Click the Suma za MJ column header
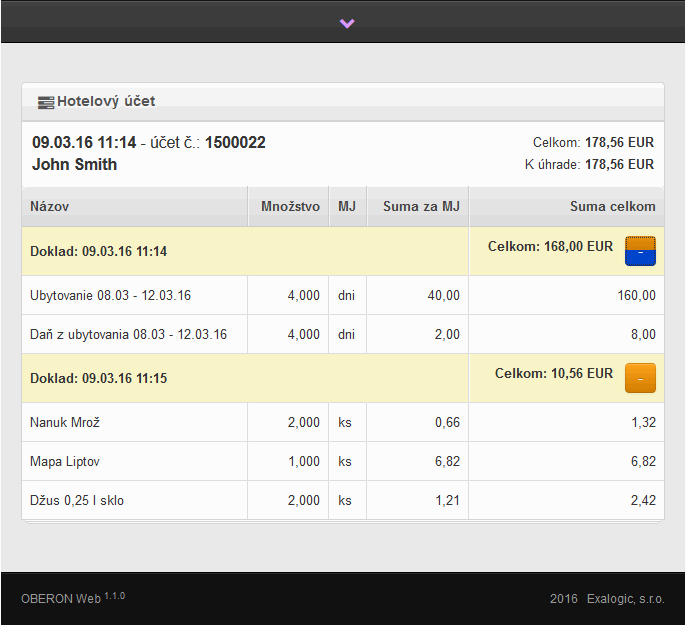Screen dimensions: 686x625 click(421, 207)
